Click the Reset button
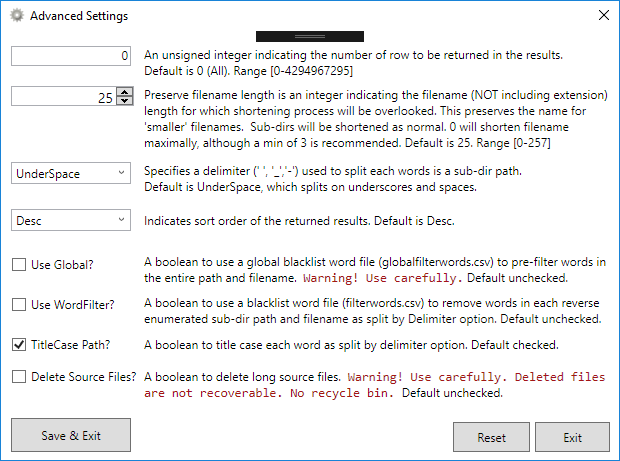The height and width of the screenshot is (461, 620). tap(491, 437)
